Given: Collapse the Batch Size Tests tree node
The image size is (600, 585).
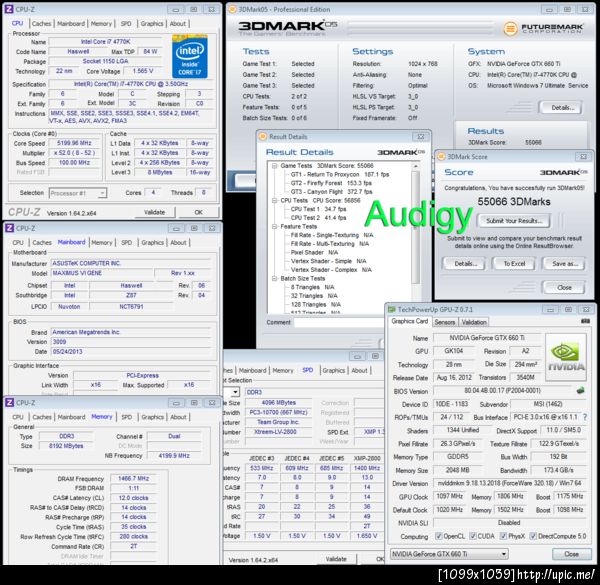Looking at the screenshot, I should [274, 279].
